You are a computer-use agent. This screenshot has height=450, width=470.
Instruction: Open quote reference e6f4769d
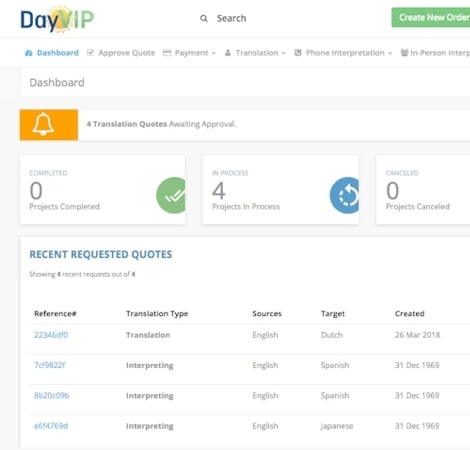click(51, 426)
